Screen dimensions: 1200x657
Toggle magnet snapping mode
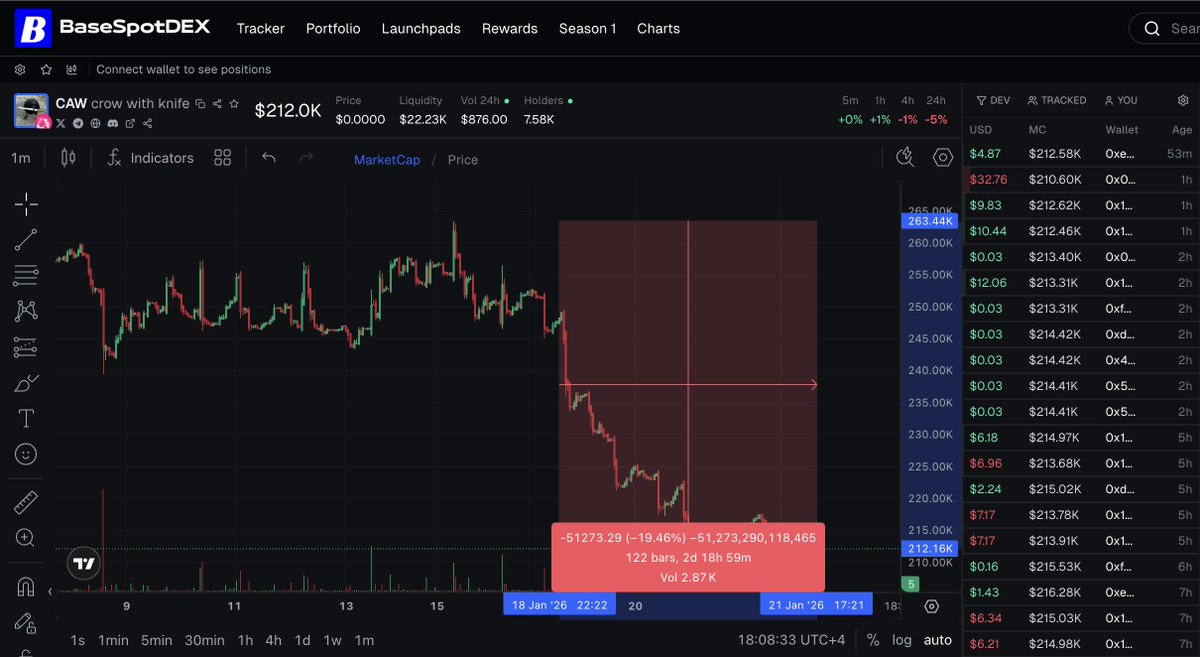(x=26, y=586)
